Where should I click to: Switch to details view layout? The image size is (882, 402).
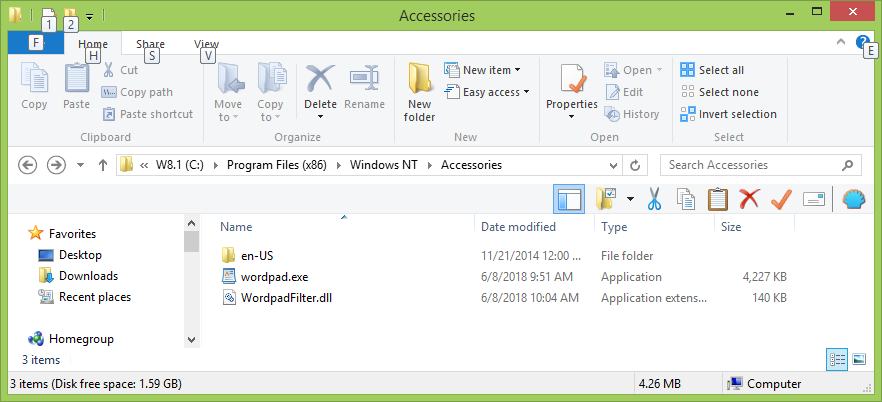[x=836, y=359]
